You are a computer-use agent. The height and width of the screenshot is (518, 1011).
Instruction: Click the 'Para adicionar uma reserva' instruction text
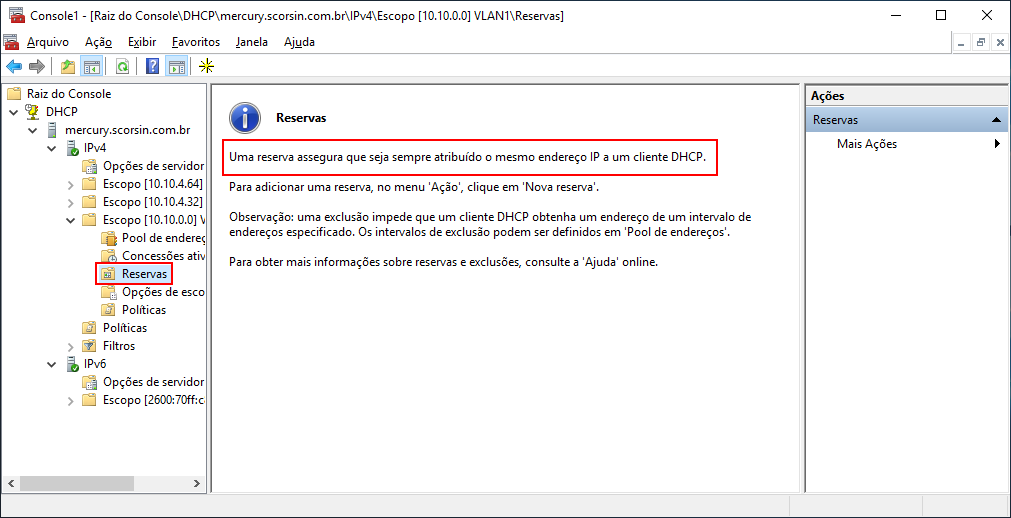tap(415, 187)
